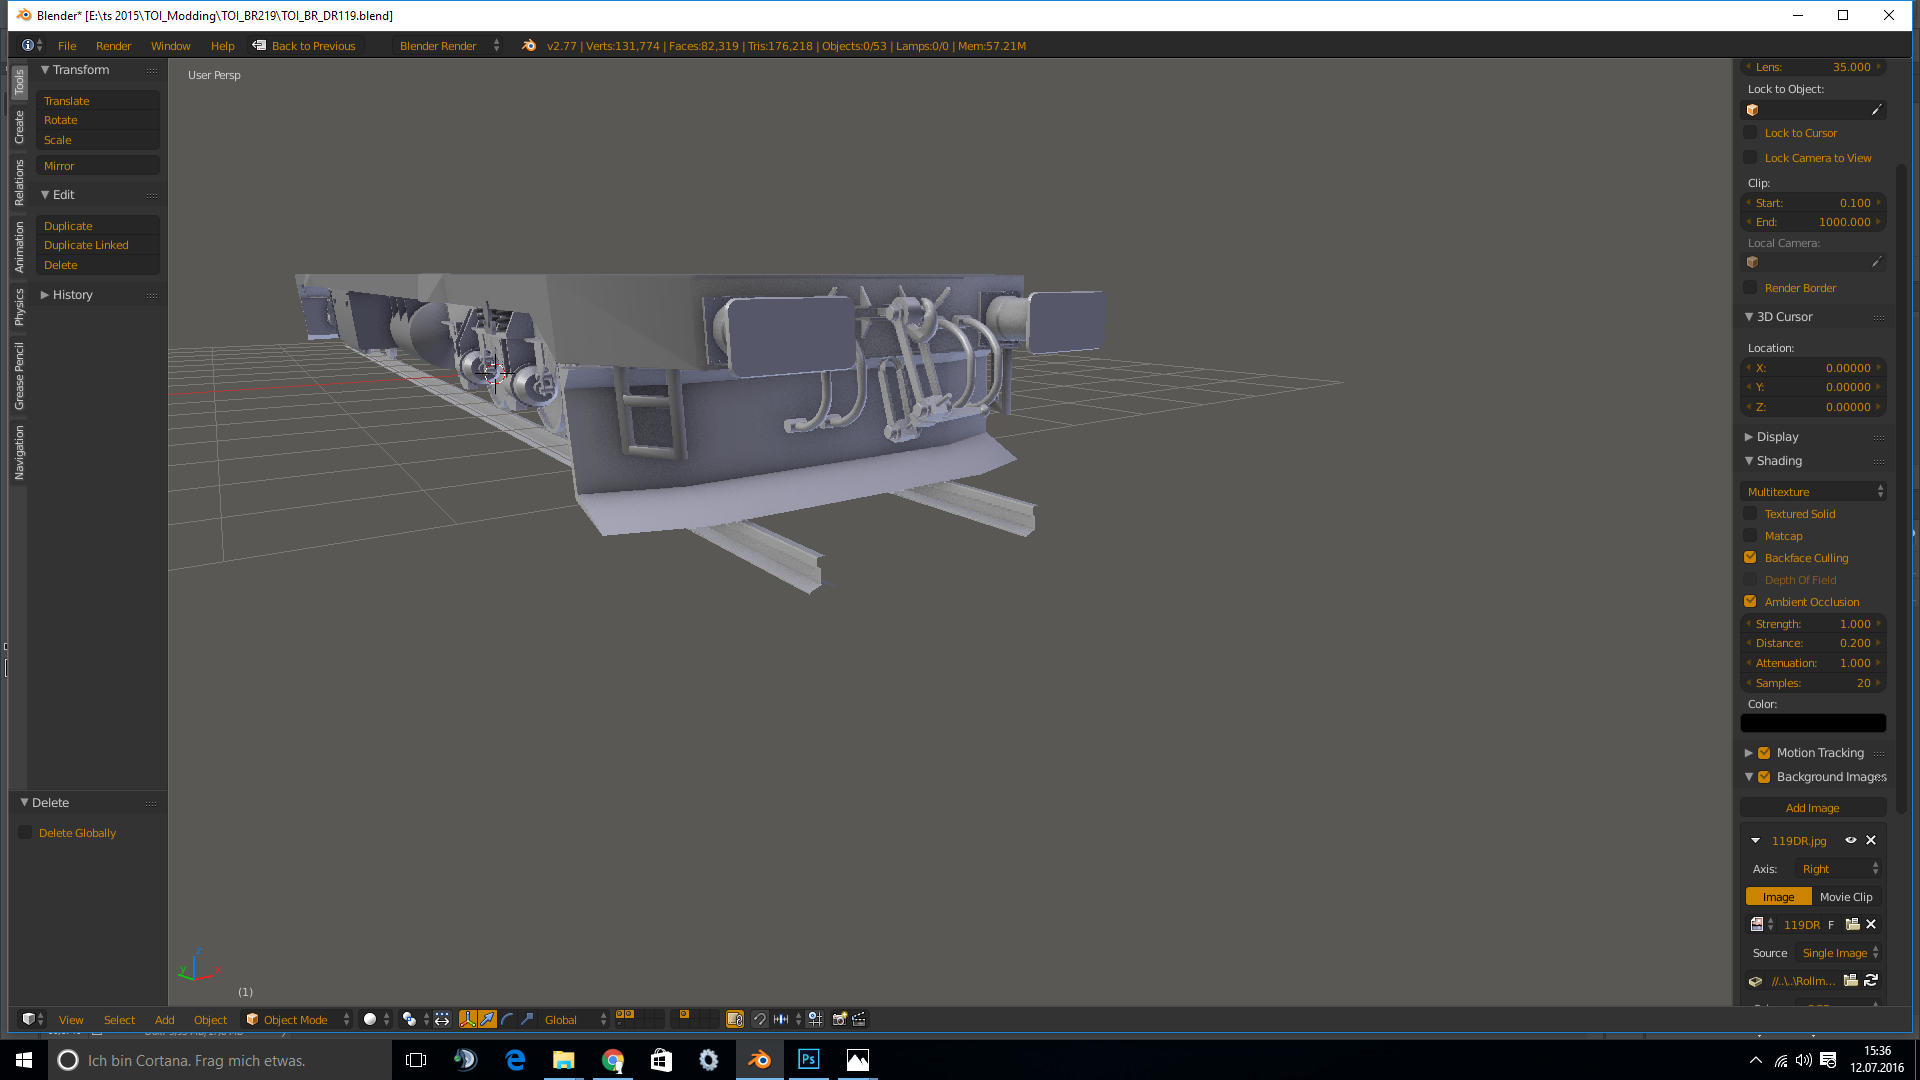Open file browser icon next to 119DR
Image resolution: width=1920 pixels, height=1080 pixels.
(x=1852, y=925)
